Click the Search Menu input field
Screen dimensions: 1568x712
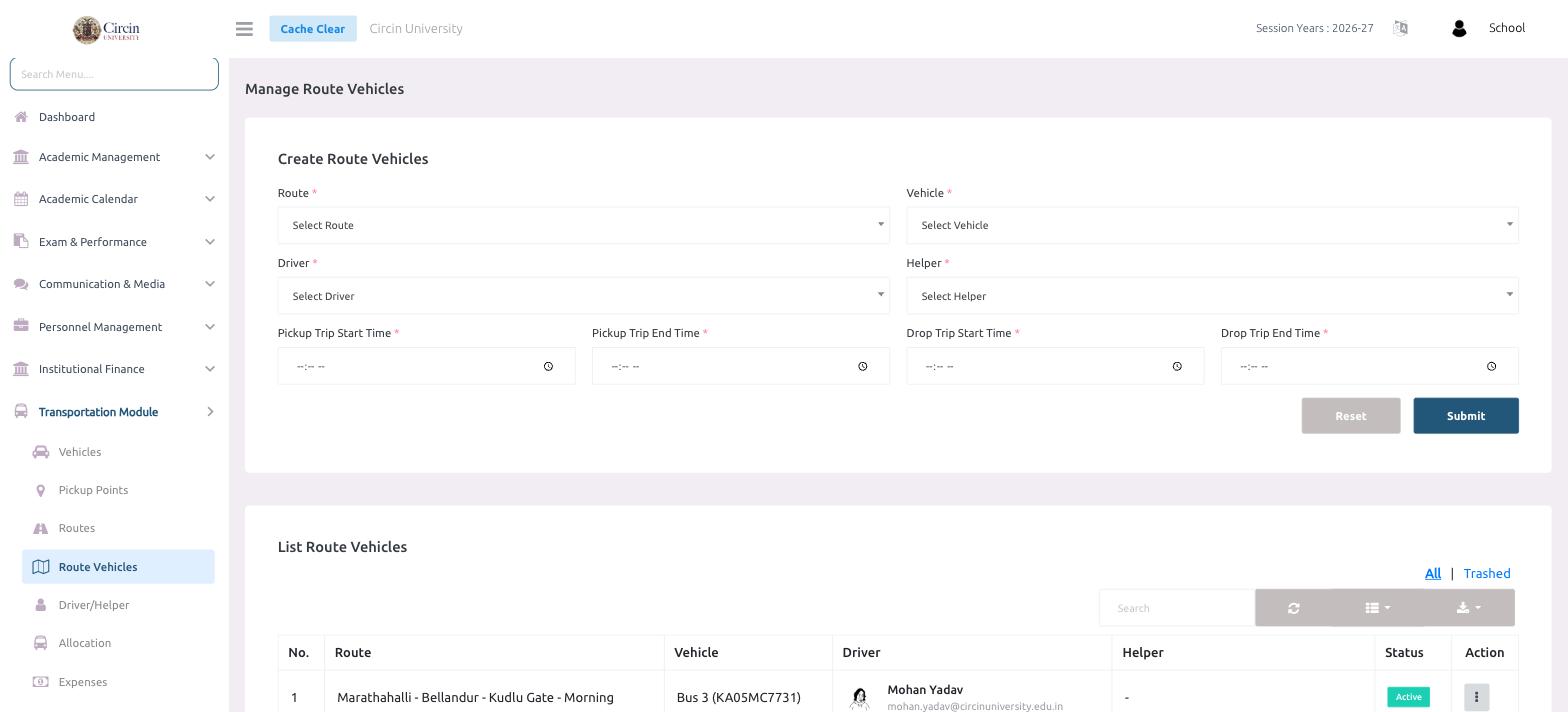[114, 74]
